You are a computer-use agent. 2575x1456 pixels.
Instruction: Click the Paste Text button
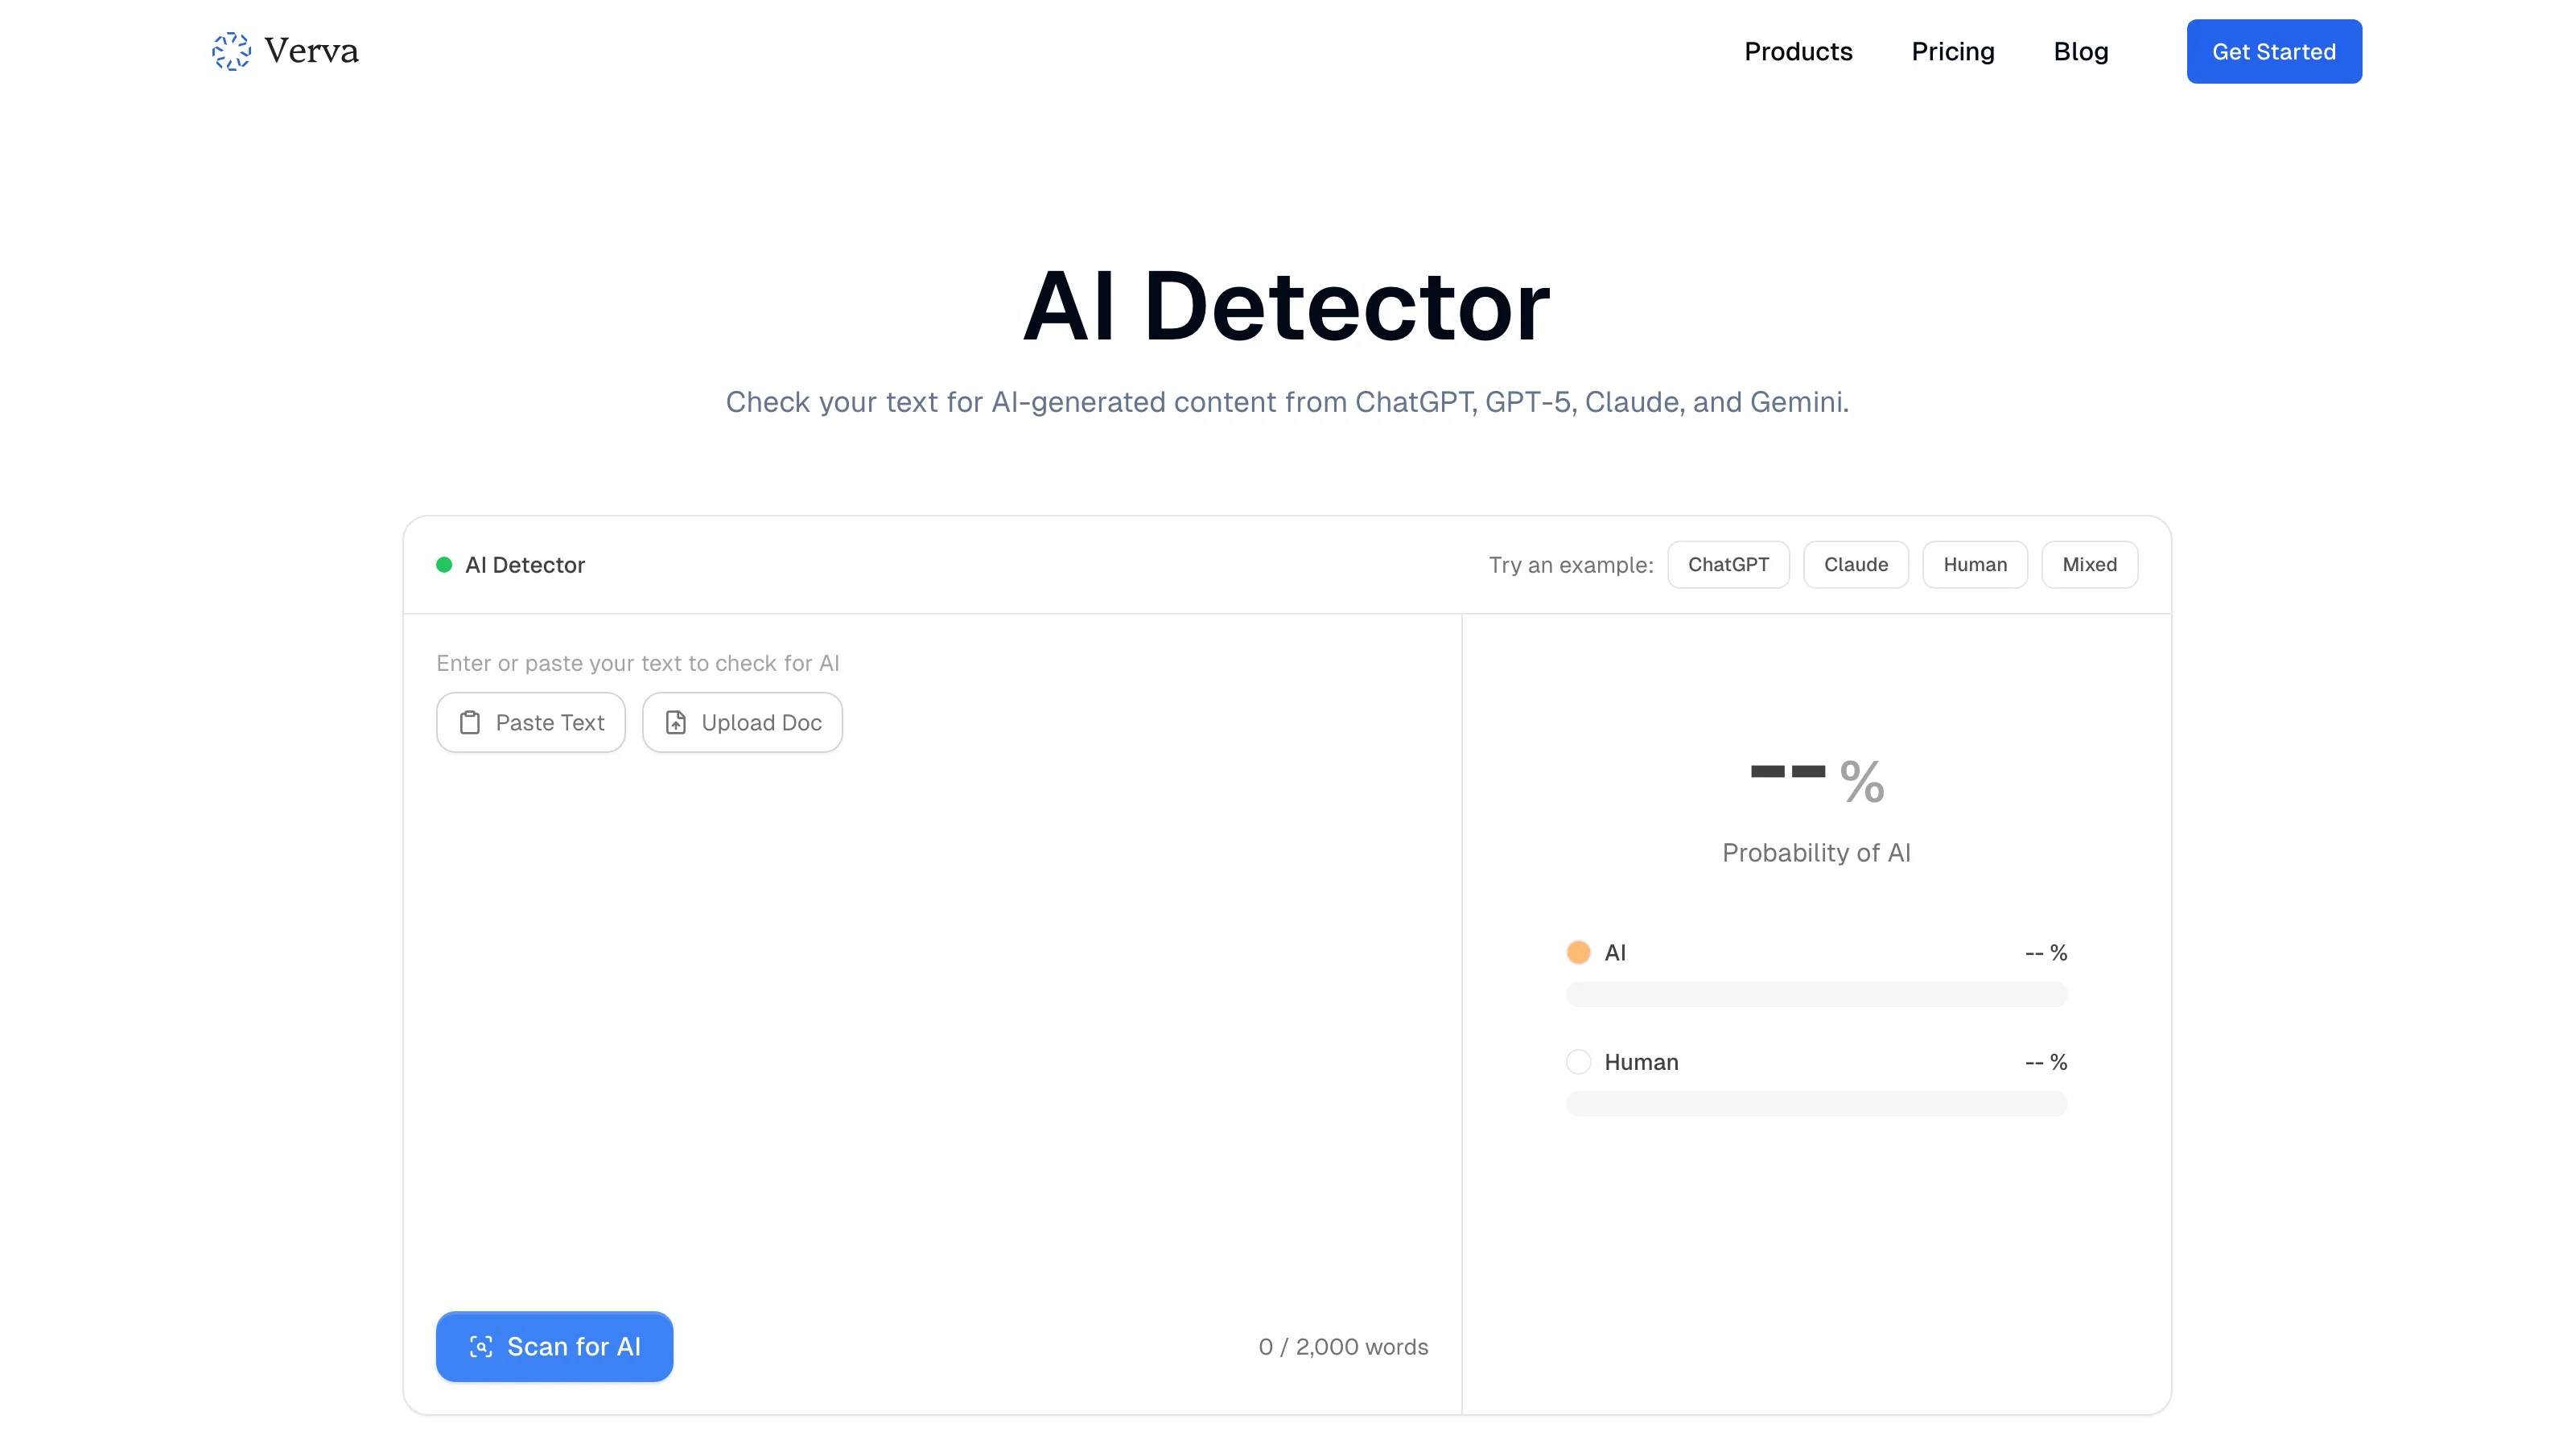(531, 723)
